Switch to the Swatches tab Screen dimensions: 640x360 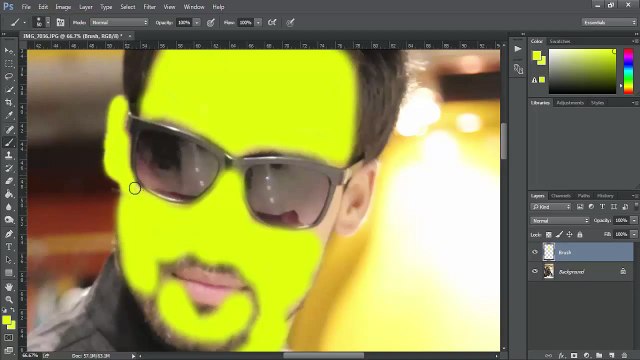560,41
